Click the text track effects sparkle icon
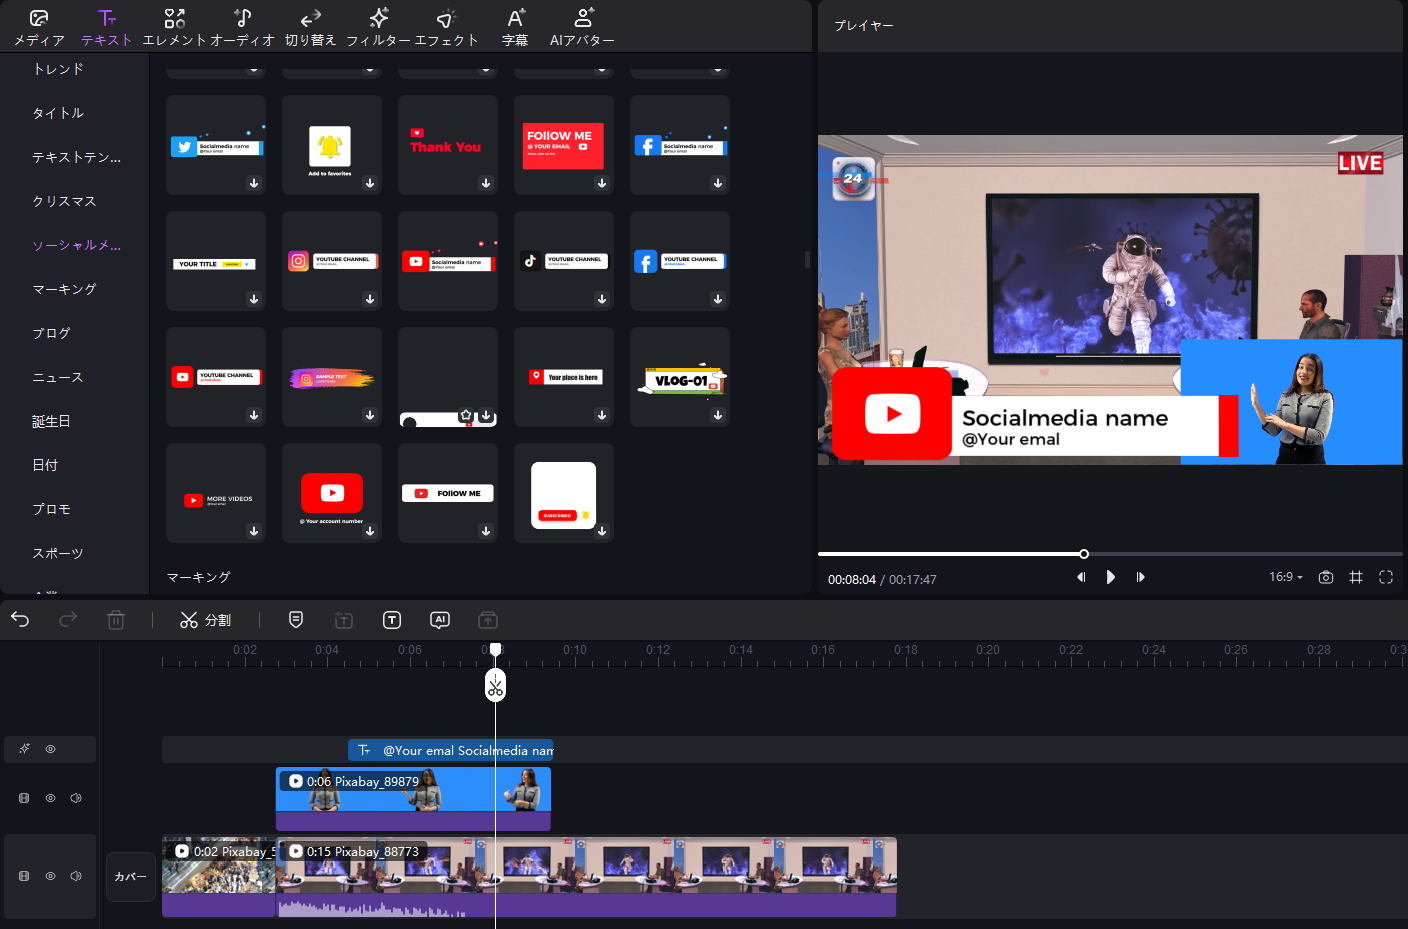 [x=24, y=749]
